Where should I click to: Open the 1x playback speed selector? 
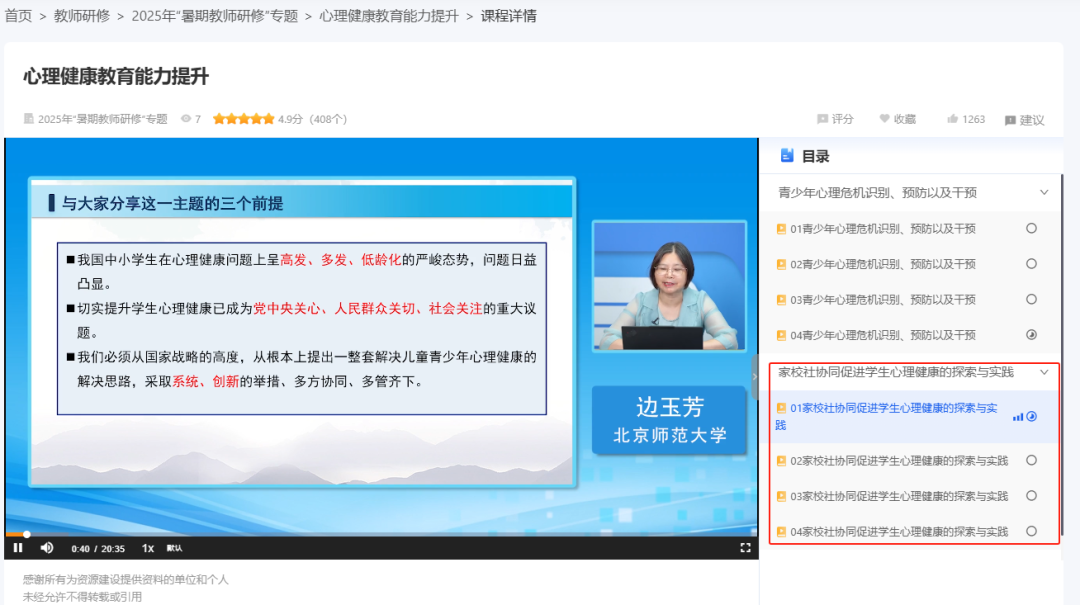click(147, 548)
